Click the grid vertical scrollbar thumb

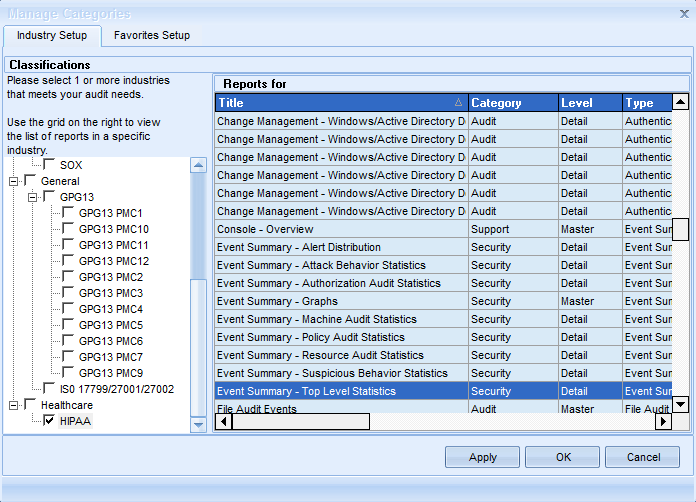coord(680,229)
